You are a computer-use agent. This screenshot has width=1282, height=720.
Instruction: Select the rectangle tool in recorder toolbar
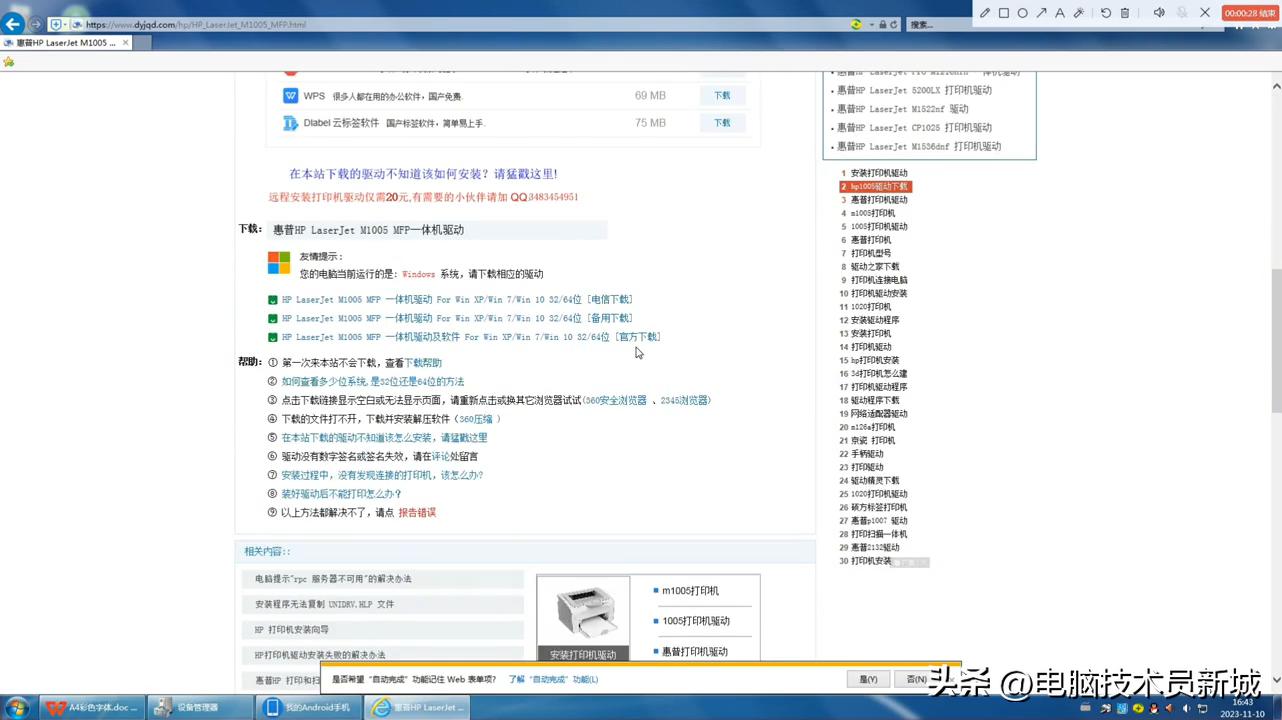coord(1004,13)
